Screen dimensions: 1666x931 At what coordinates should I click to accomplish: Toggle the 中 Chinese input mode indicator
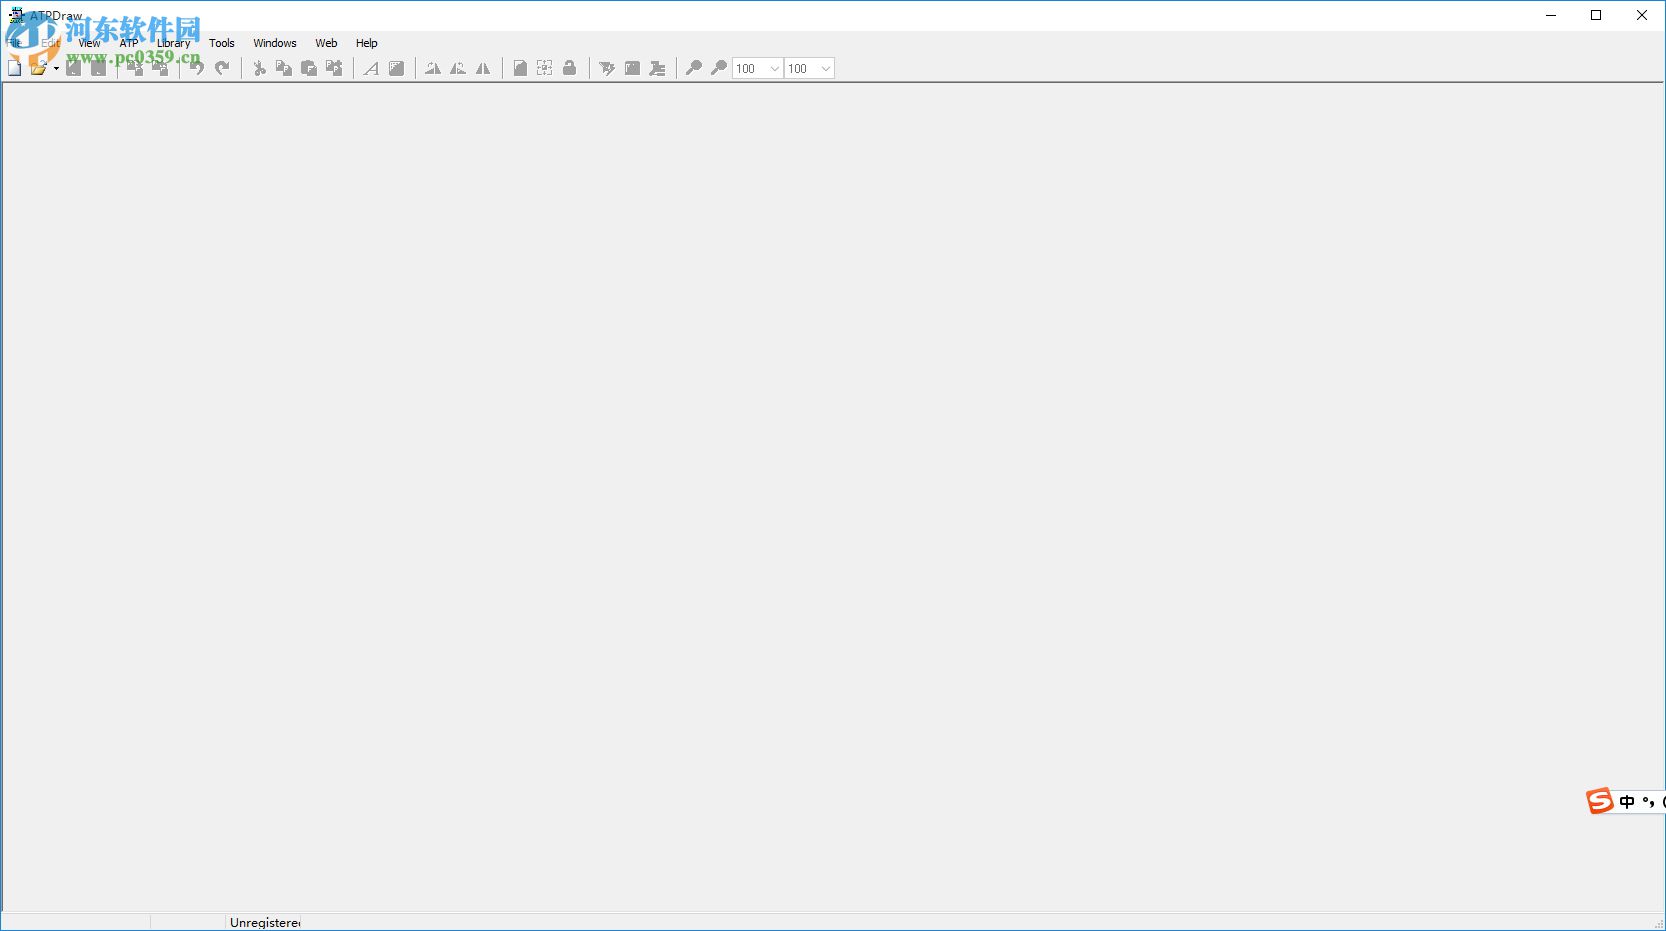1627,802
